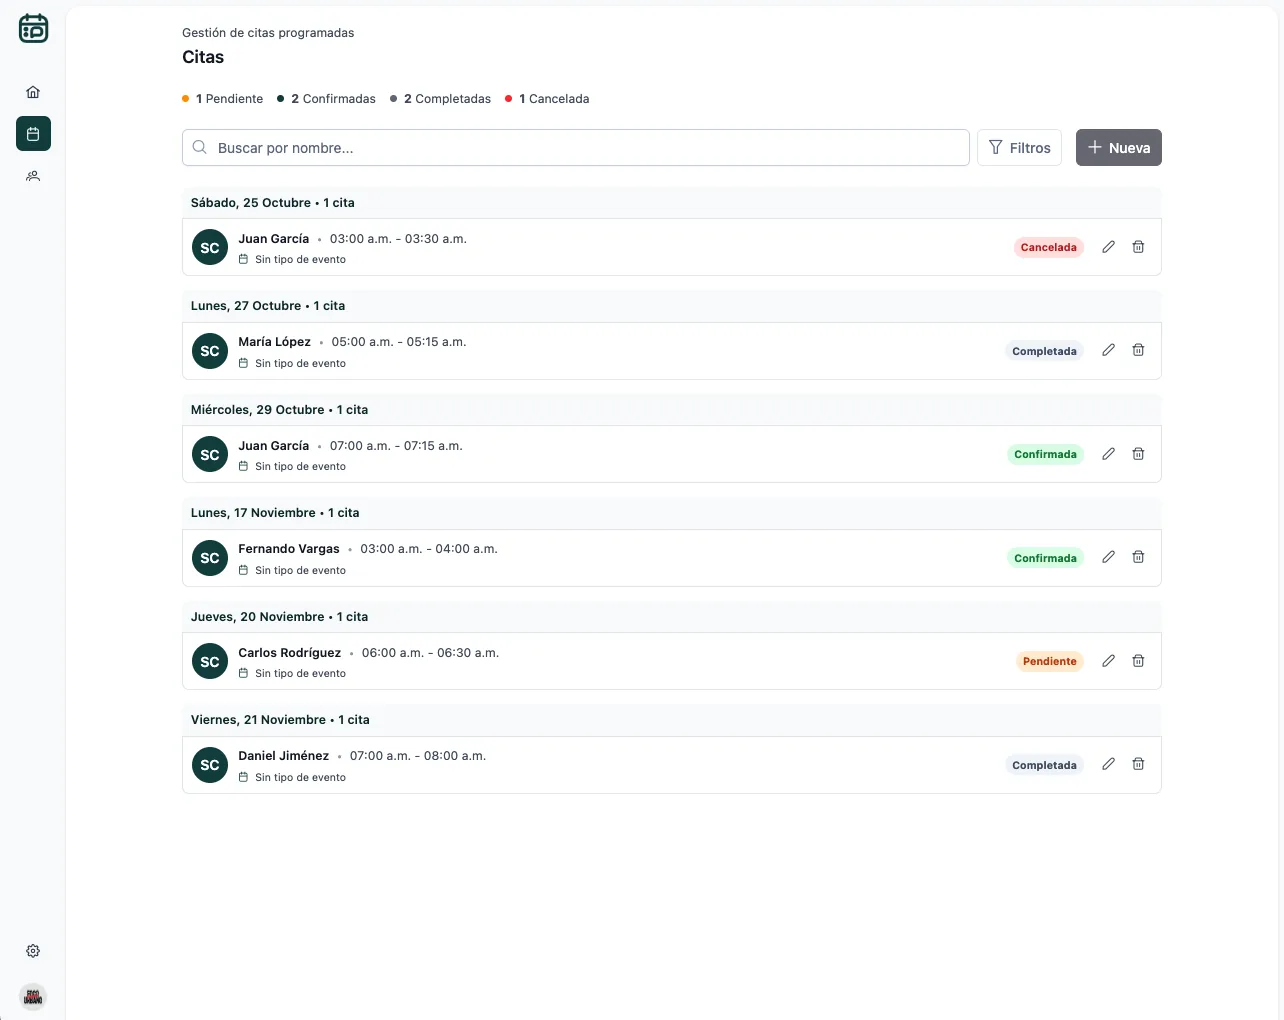The image size is (1284, 1020).
Task: Delete Juan García's 03:00 a.m. appointment
Action: pos(1138,247)
